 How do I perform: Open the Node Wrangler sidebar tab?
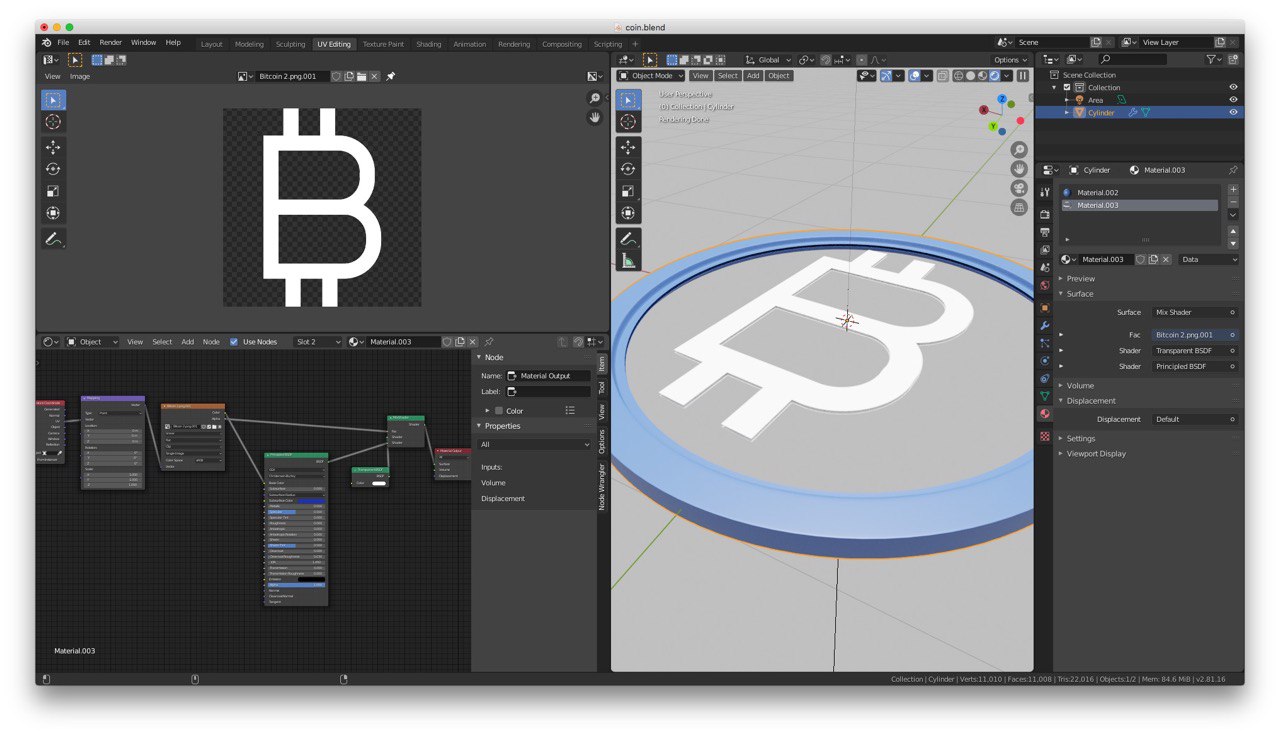[x=602, y=486]
